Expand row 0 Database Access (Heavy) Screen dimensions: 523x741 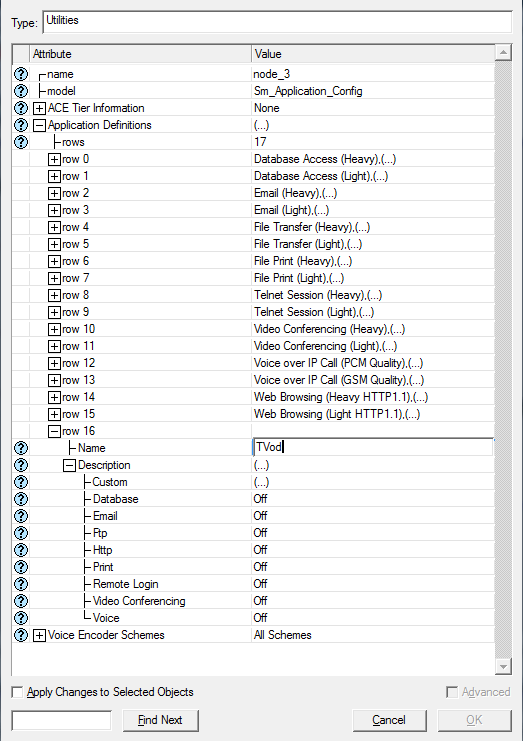(x=54, y=160)
